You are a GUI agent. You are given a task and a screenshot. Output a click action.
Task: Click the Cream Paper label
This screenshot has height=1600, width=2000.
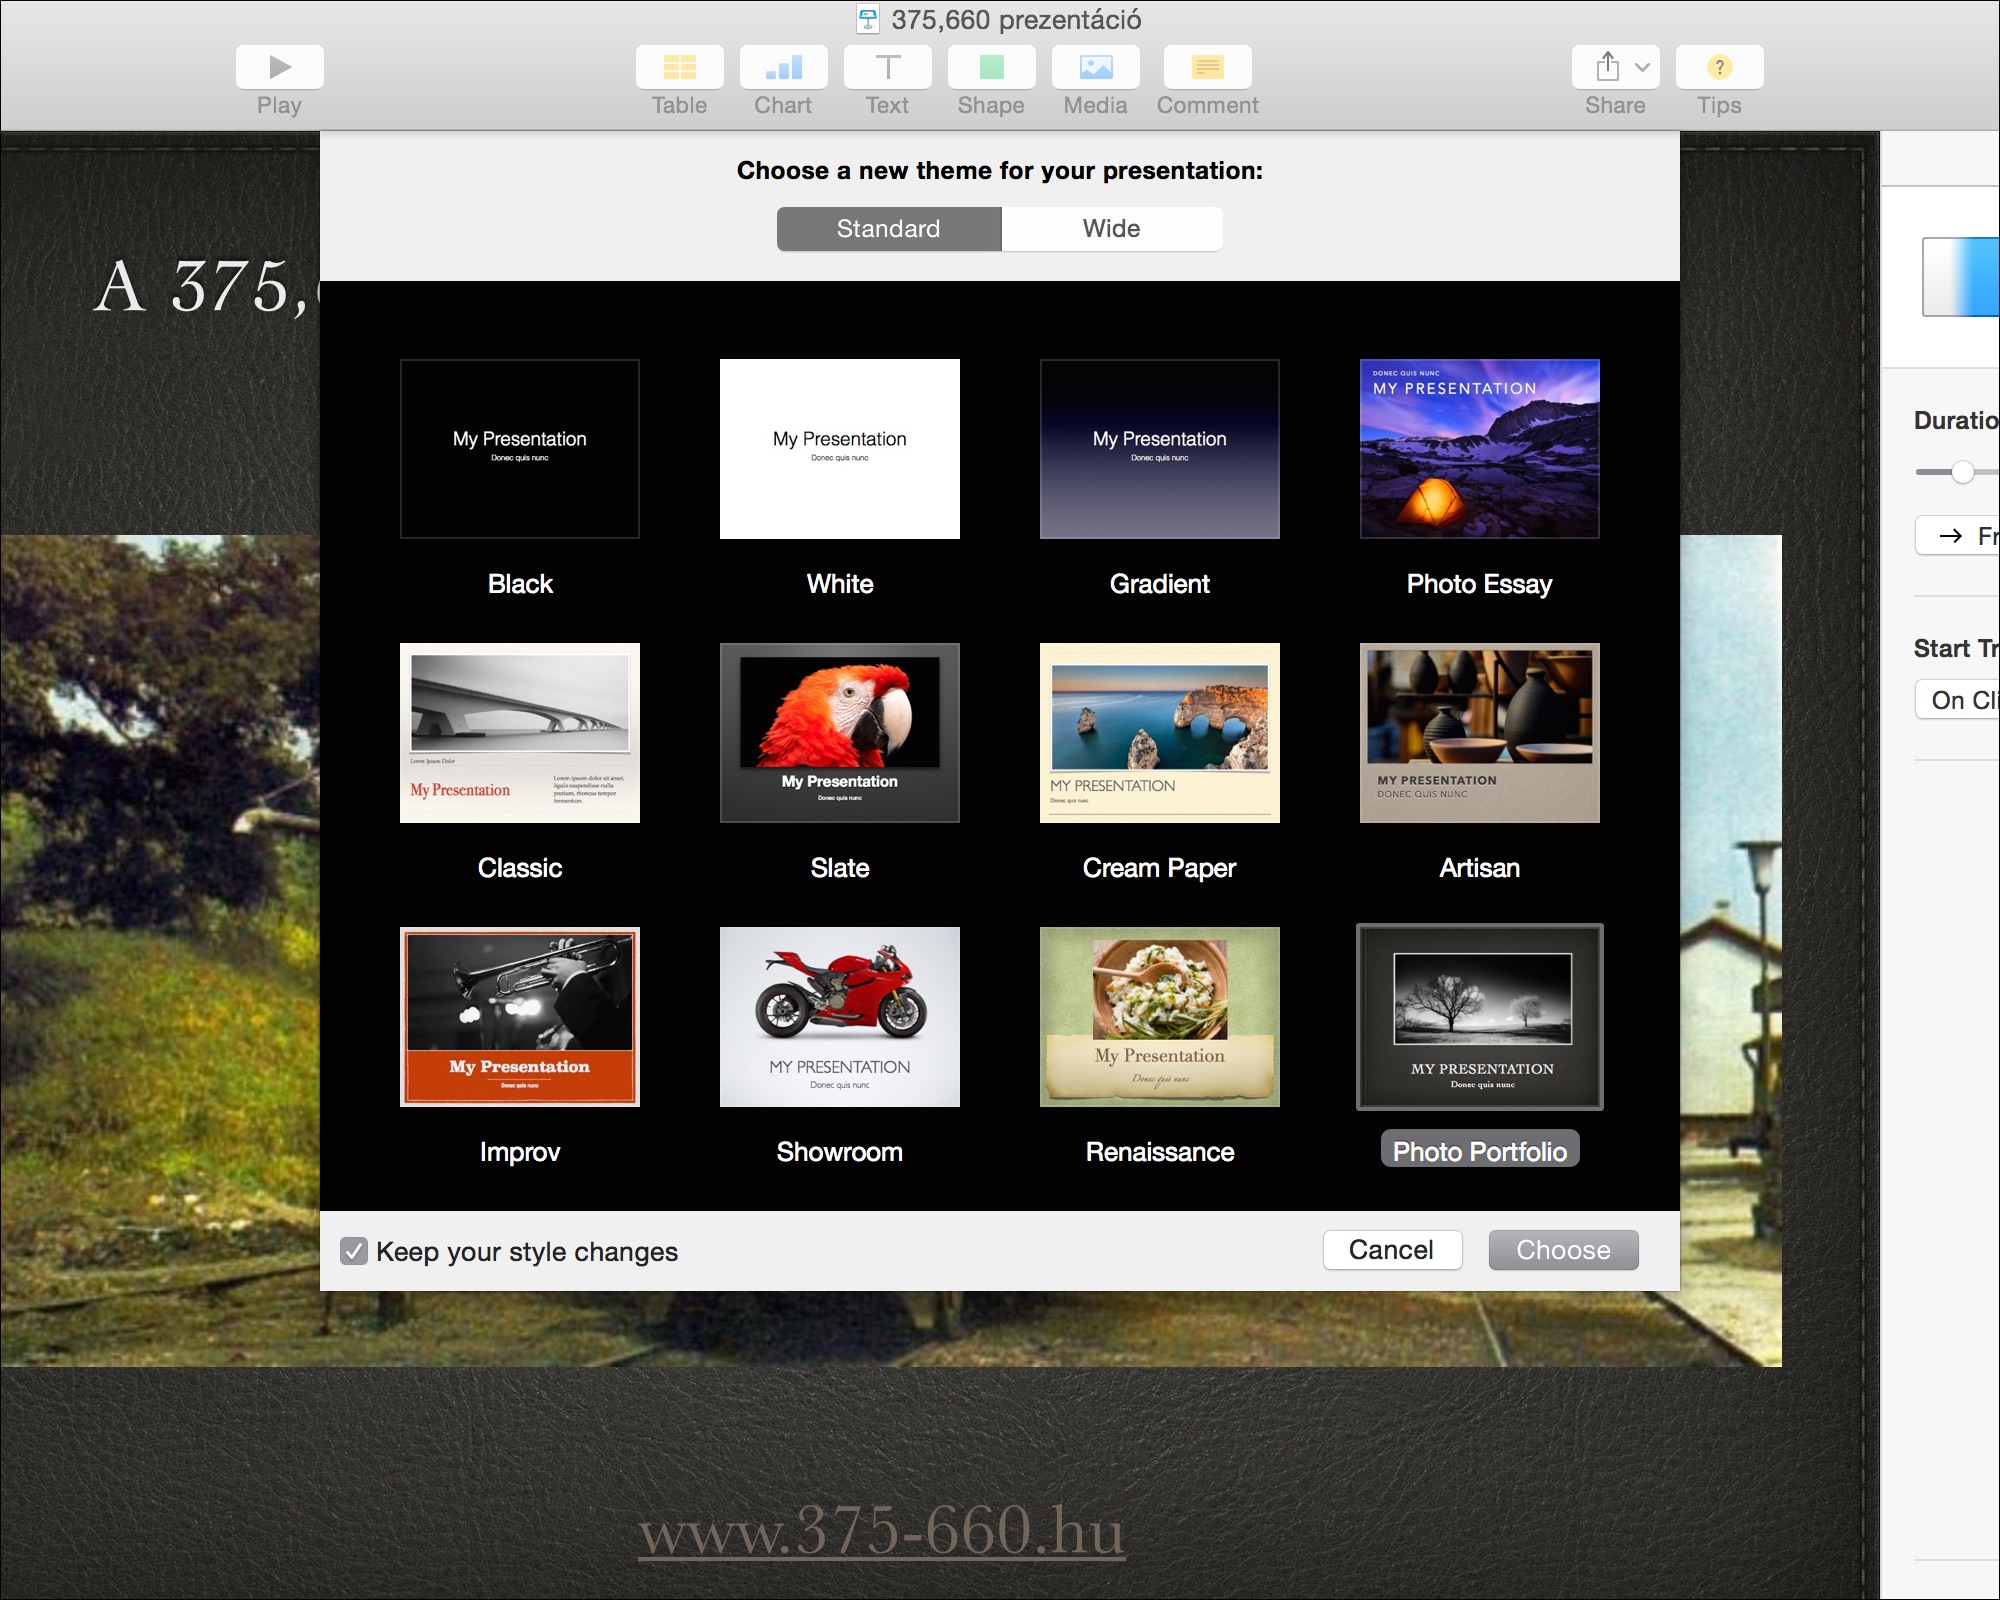pos(1160,868)
